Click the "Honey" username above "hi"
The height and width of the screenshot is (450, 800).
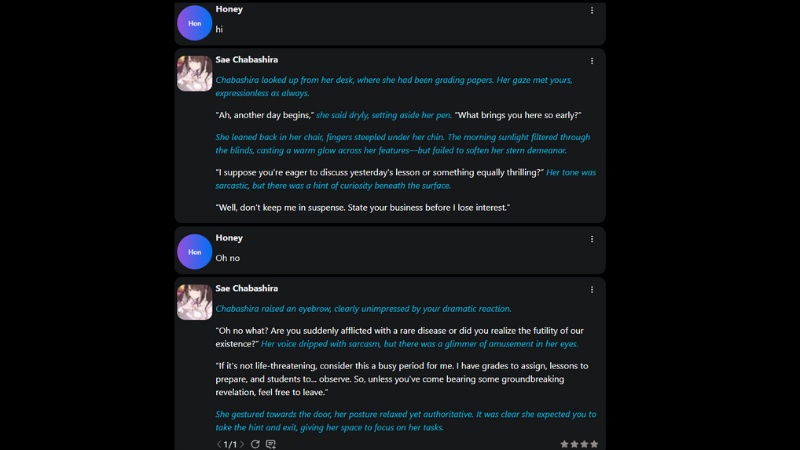[229, 9]
